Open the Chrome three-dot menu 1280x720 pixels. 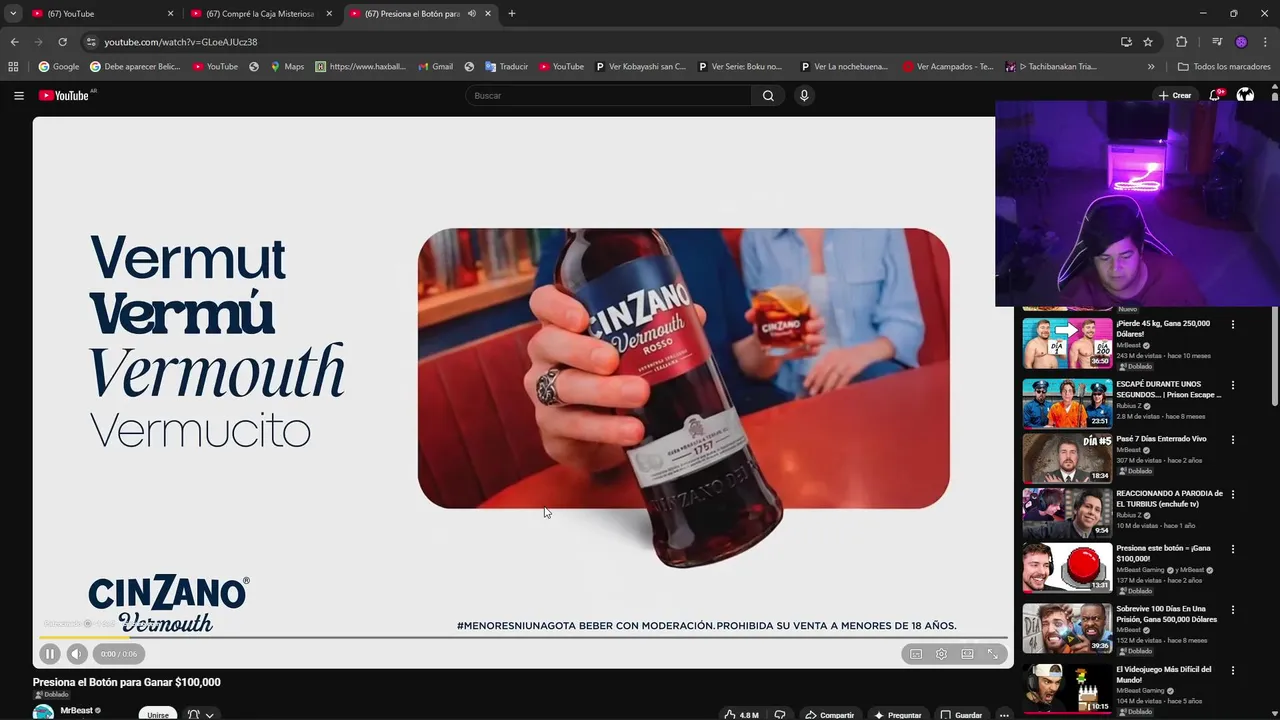point(1265,42)
